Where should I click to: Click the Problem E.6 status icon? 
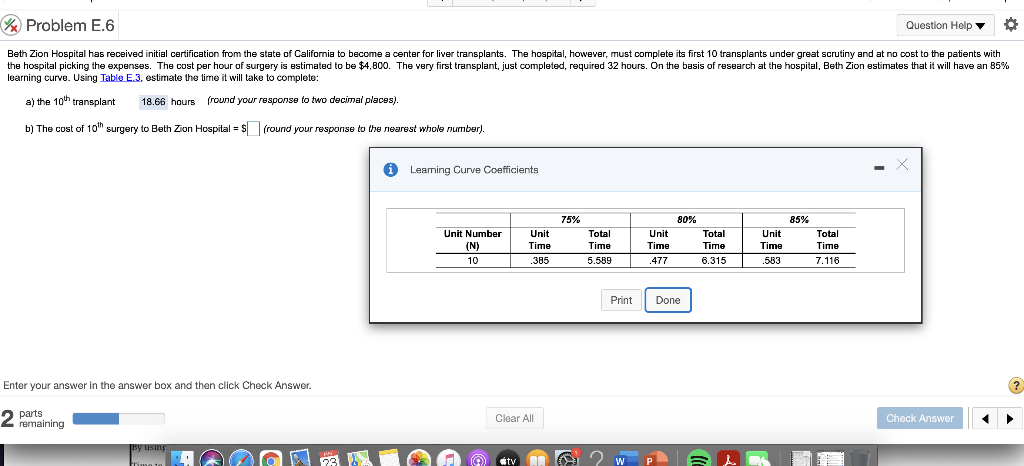coord(12,25)
